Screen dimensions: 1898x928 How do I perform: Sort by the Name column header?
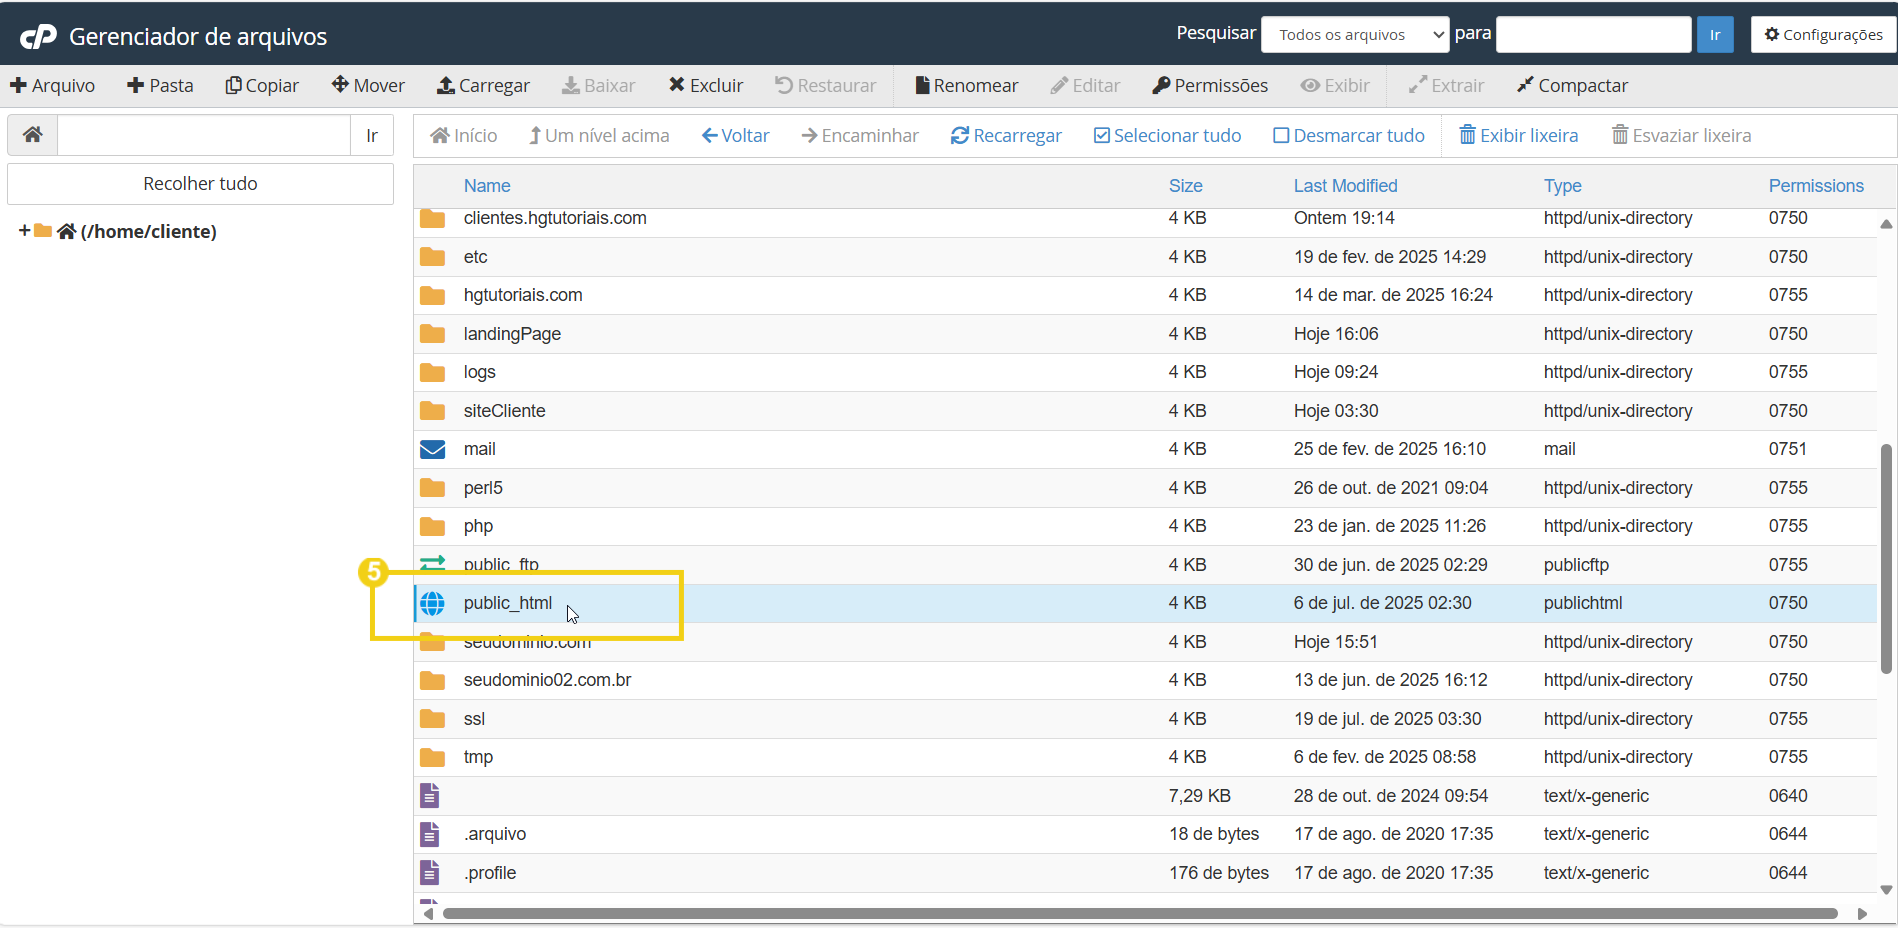pos(487,186)
